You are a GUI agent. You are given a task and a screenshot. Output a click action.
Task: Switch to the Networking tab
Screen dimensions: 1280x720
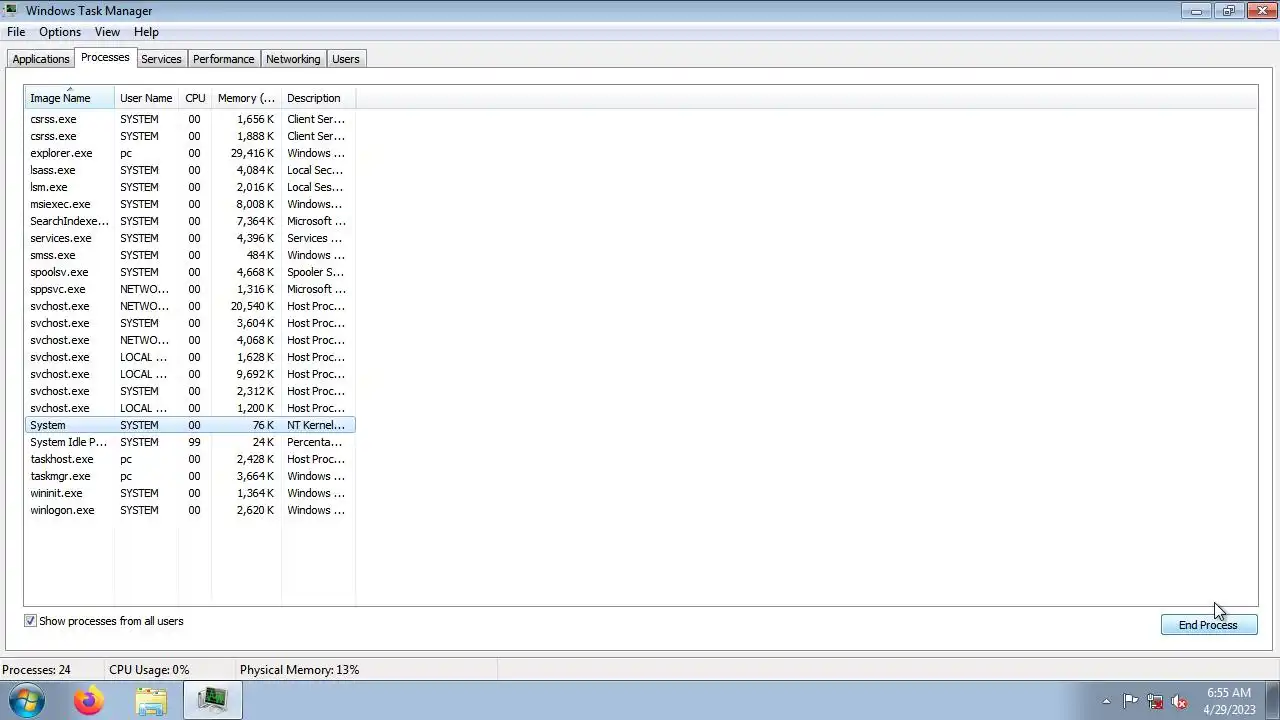[x=293, y=59]
